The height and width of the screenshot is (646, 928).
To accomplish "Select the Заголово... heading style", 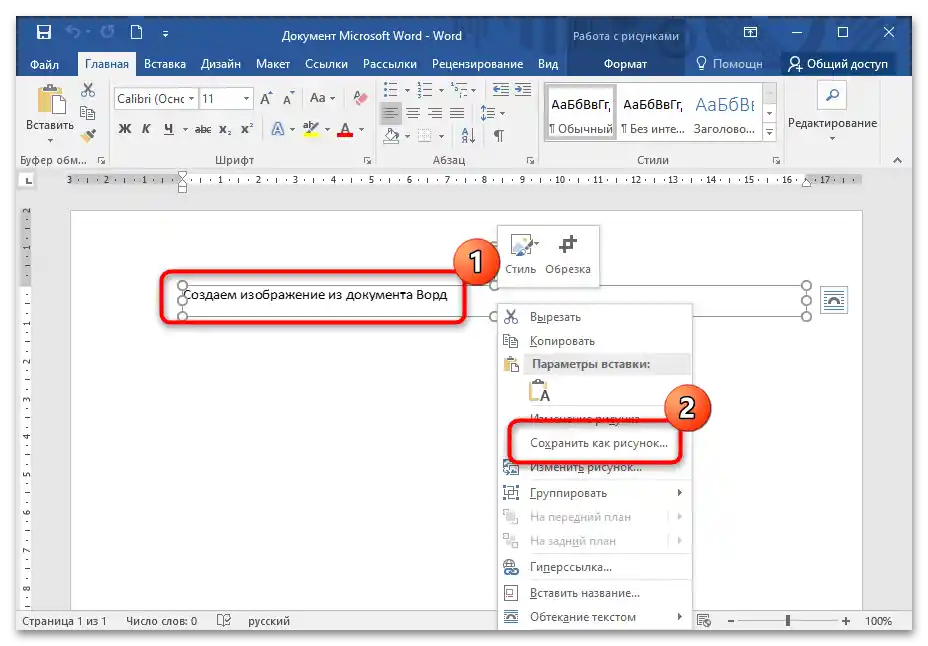I will pyautogui.click(x=724, y=112).
